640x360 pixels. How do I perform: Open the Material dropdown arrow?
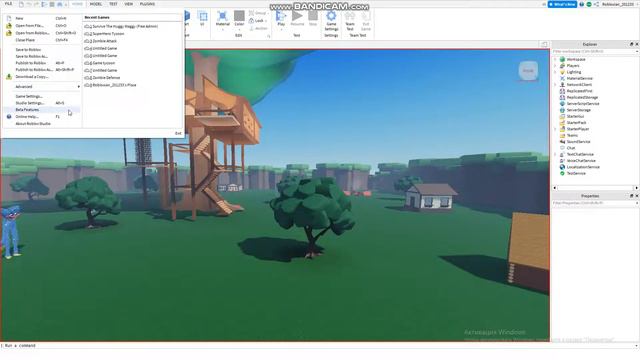click(x=222, y=29)
